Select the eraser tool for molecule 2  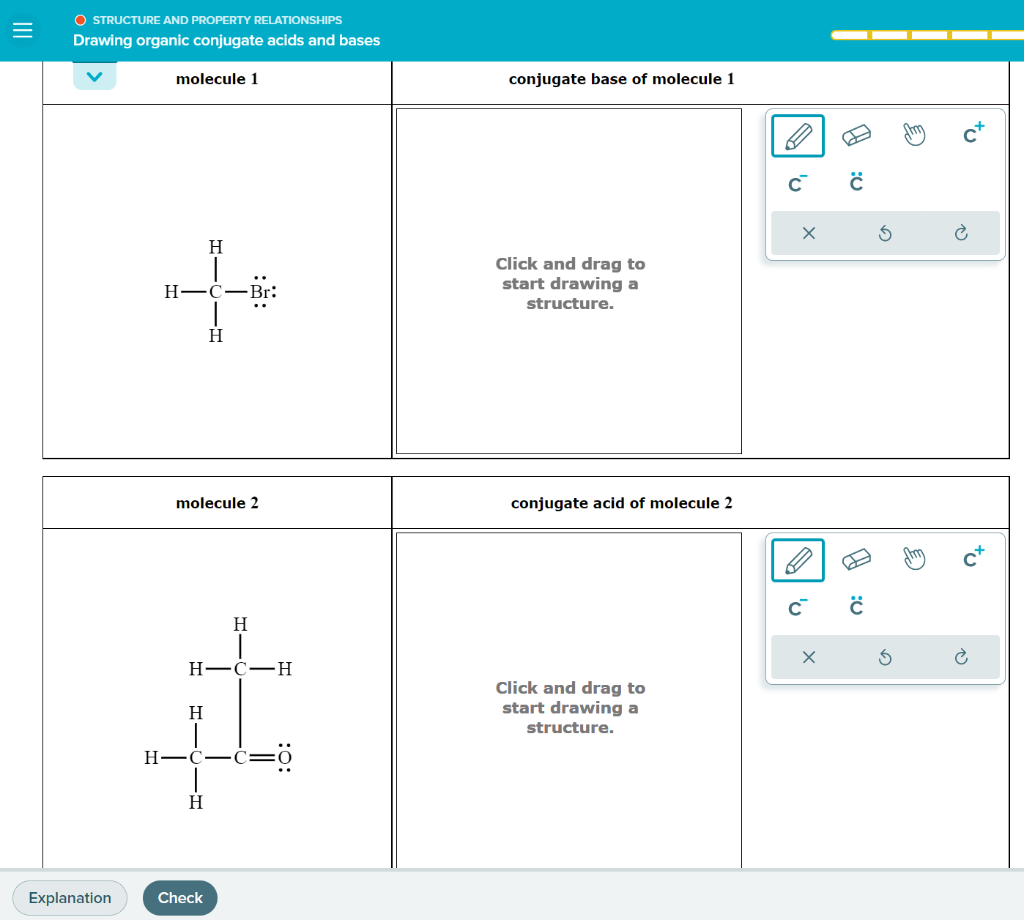coord(856,560)
